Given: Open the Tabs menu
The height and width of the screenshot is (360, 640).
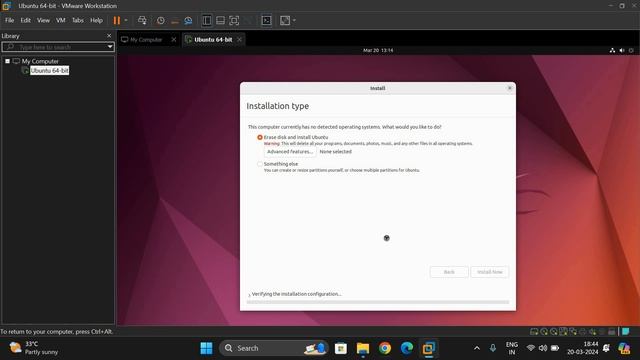Looking at the screenshot, I should point(78,20).
